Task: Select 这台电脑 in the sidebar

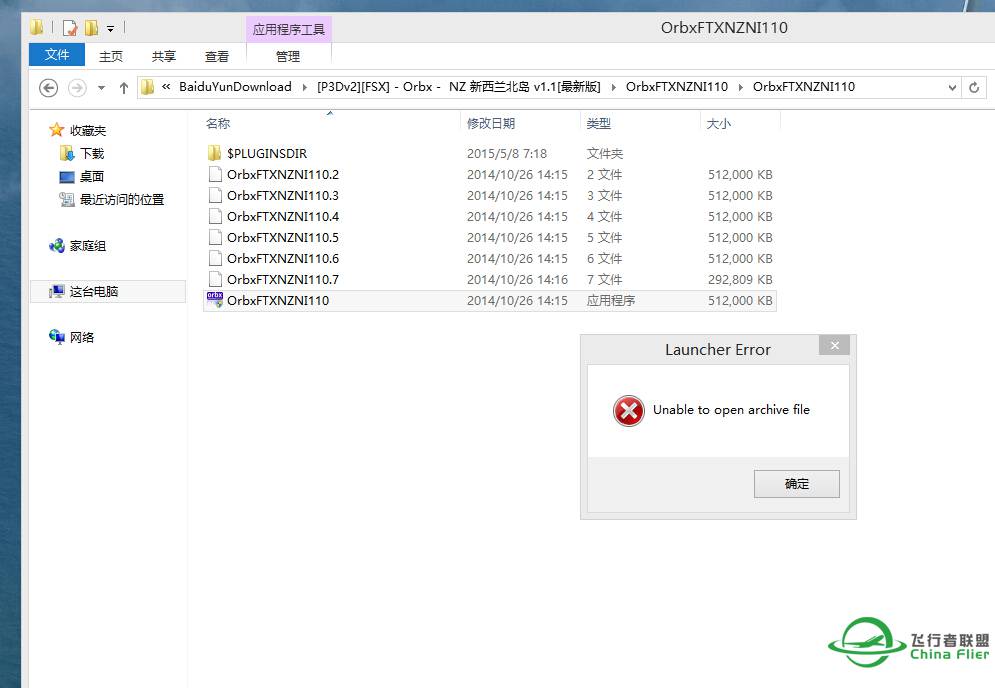Action: pyautogui.click(x=94, y=291)
